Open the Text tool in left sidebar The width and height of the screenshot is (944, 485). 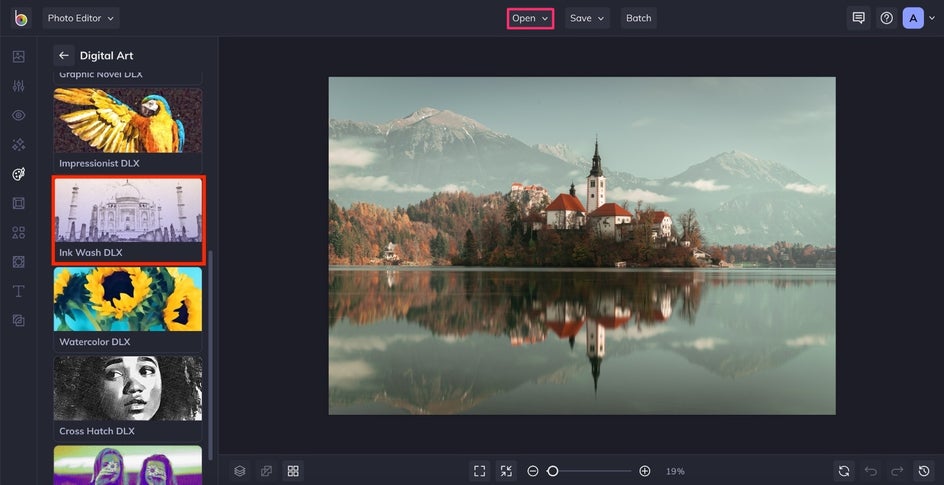[19, 291]
